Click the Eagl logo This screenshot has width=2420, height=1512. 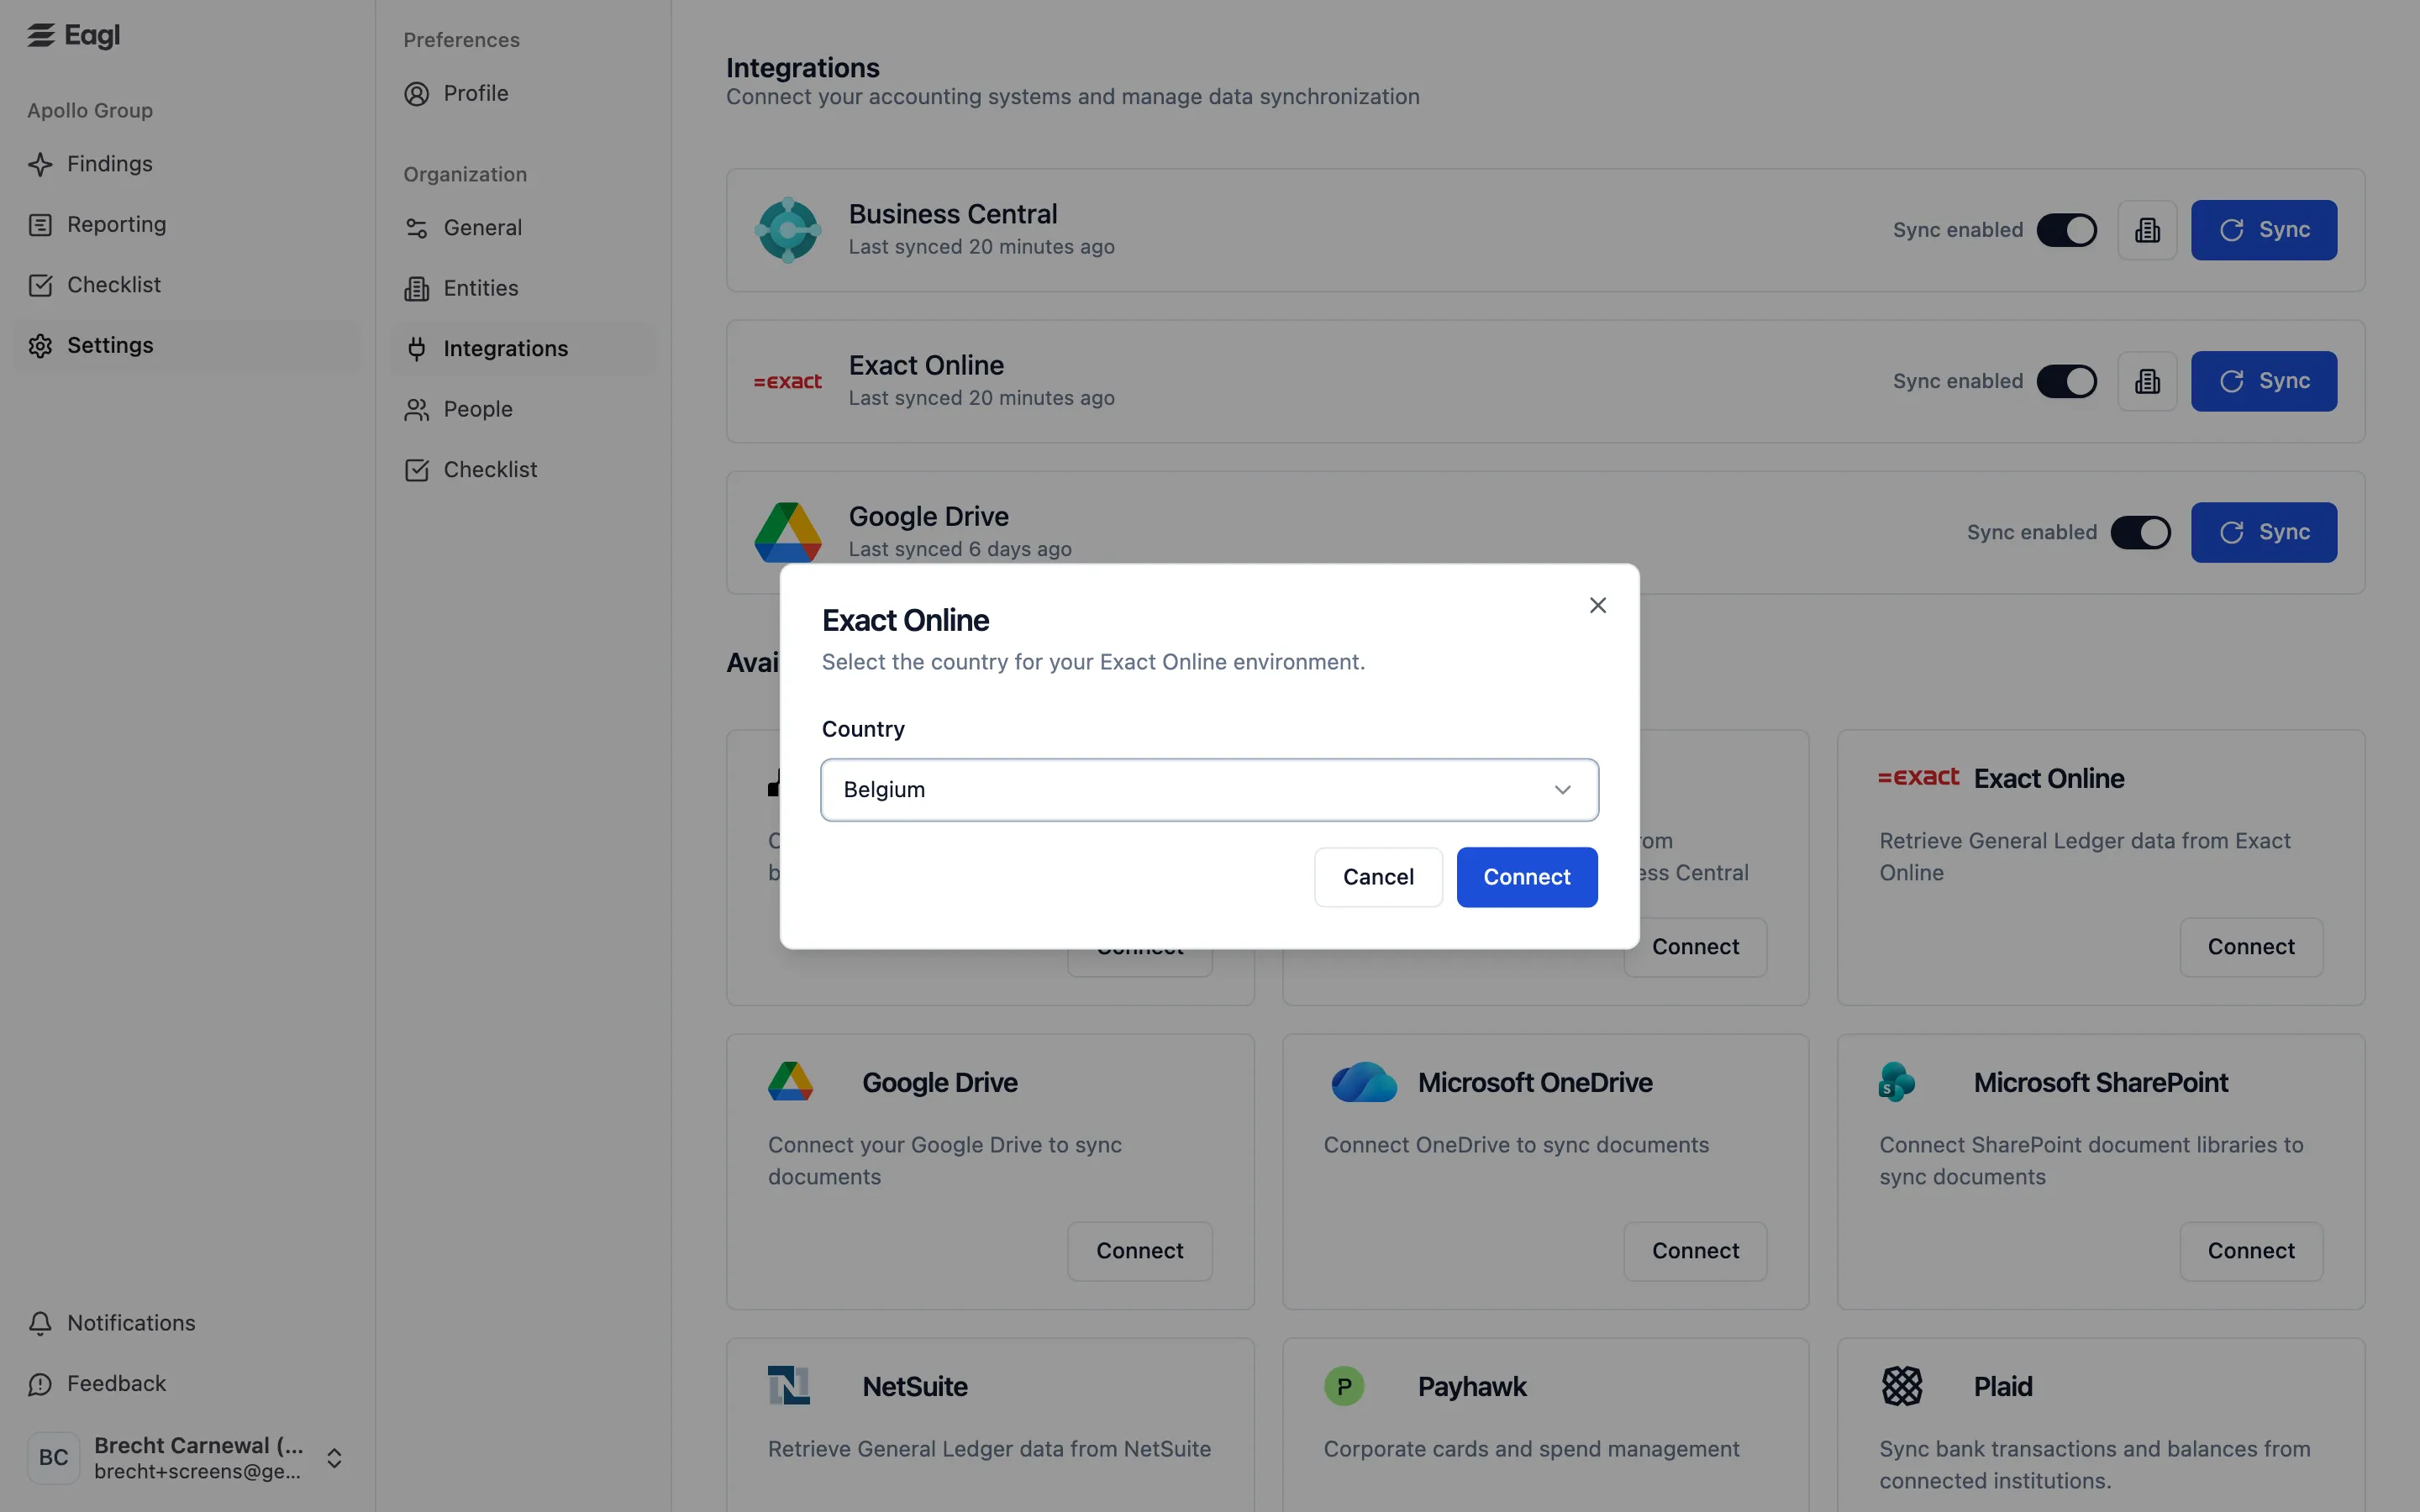click(73, 36)
